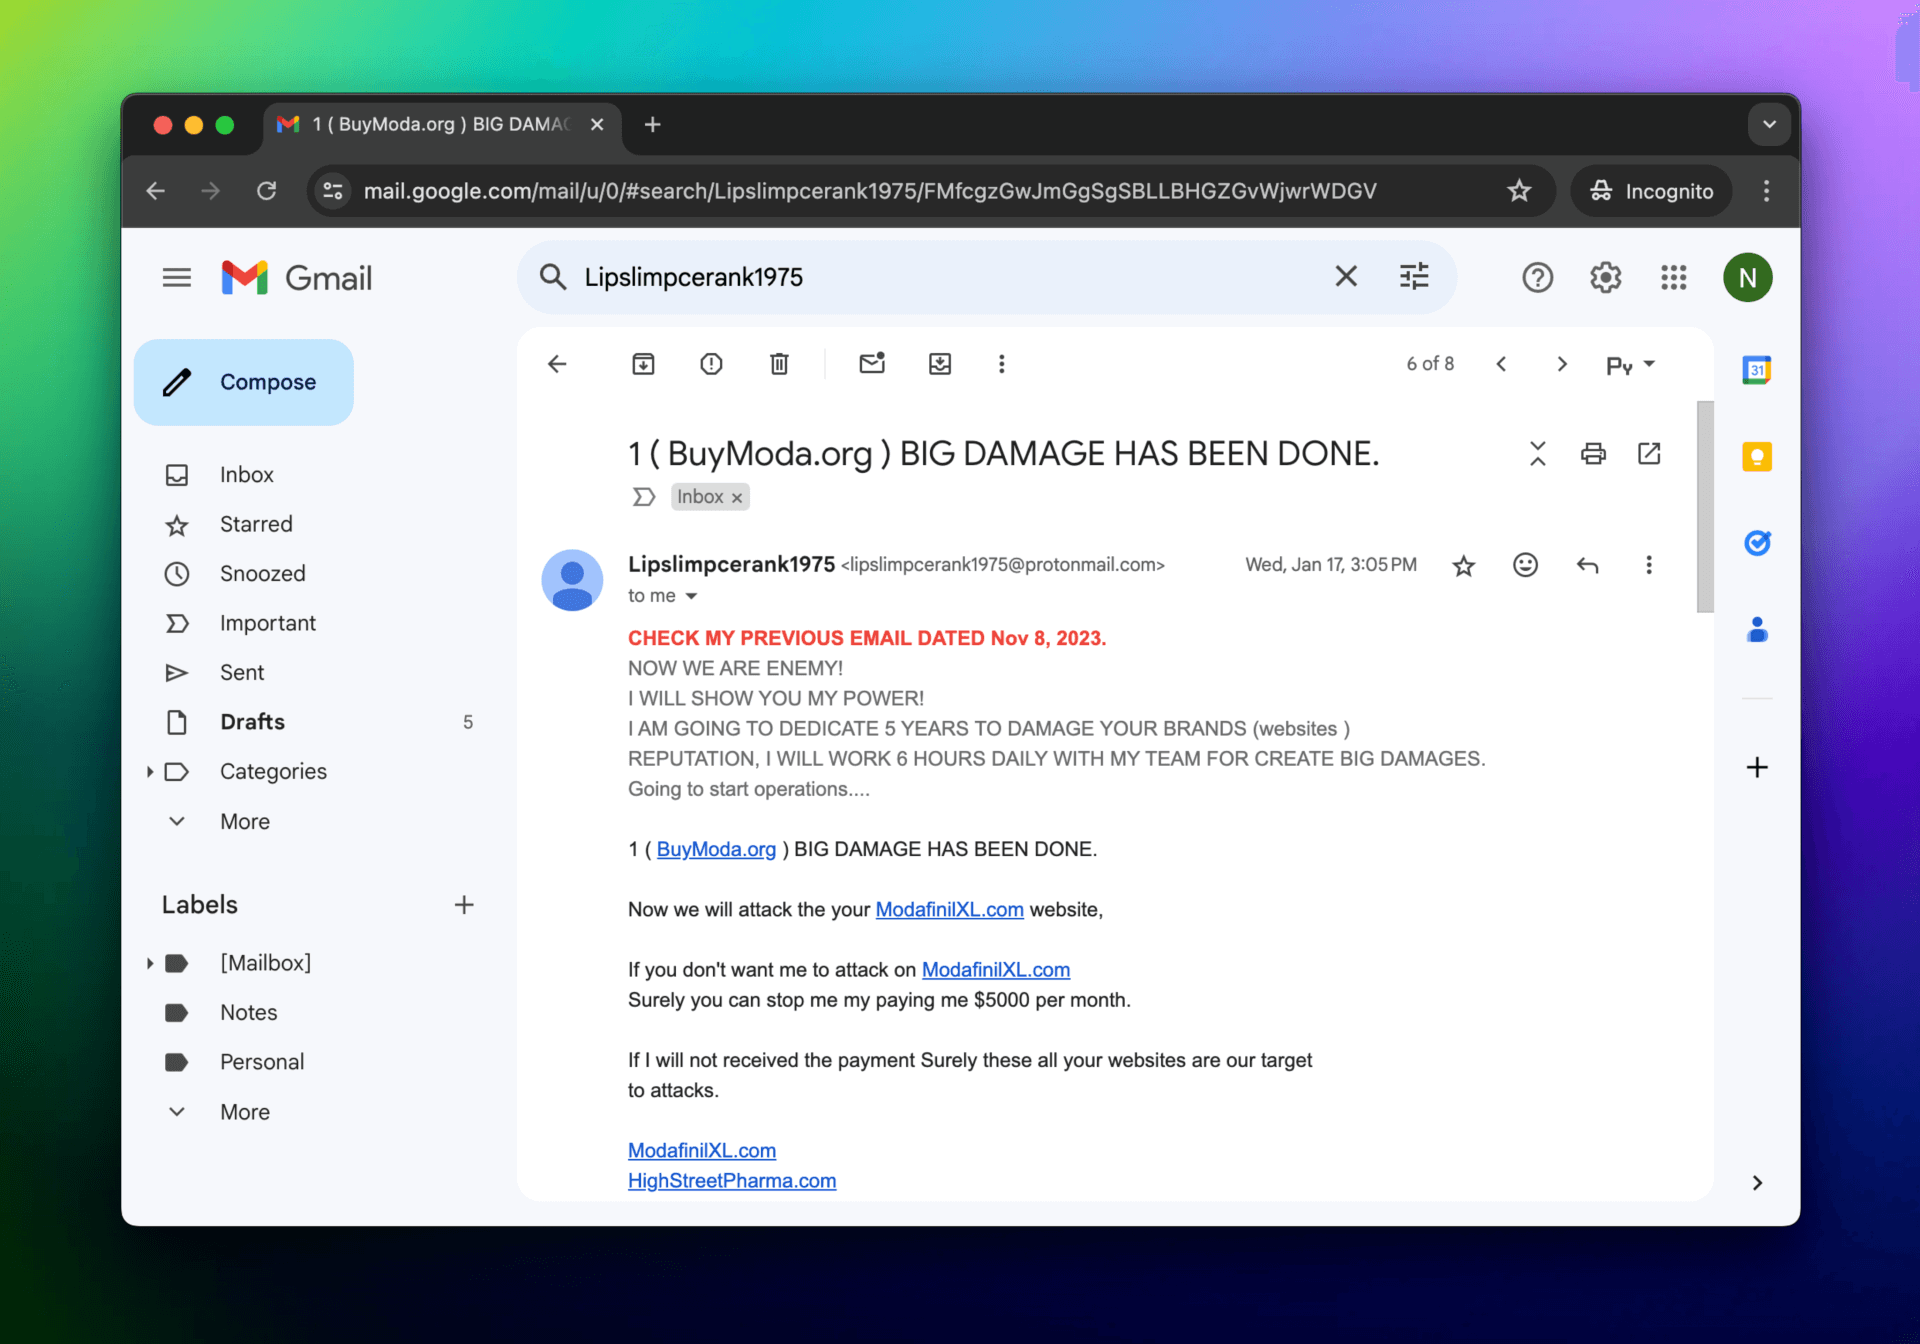Open Google Tasks side panel
This screenshot has height=1344, width=1920.
coord(1757,543)
